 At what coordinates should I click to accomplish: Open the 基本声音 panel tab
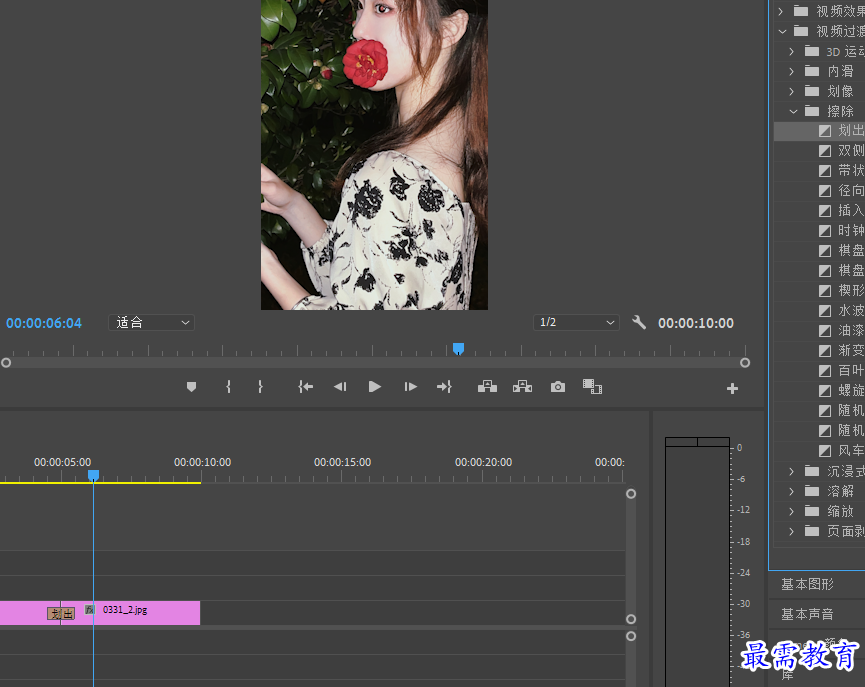click(x=807, y=614)
